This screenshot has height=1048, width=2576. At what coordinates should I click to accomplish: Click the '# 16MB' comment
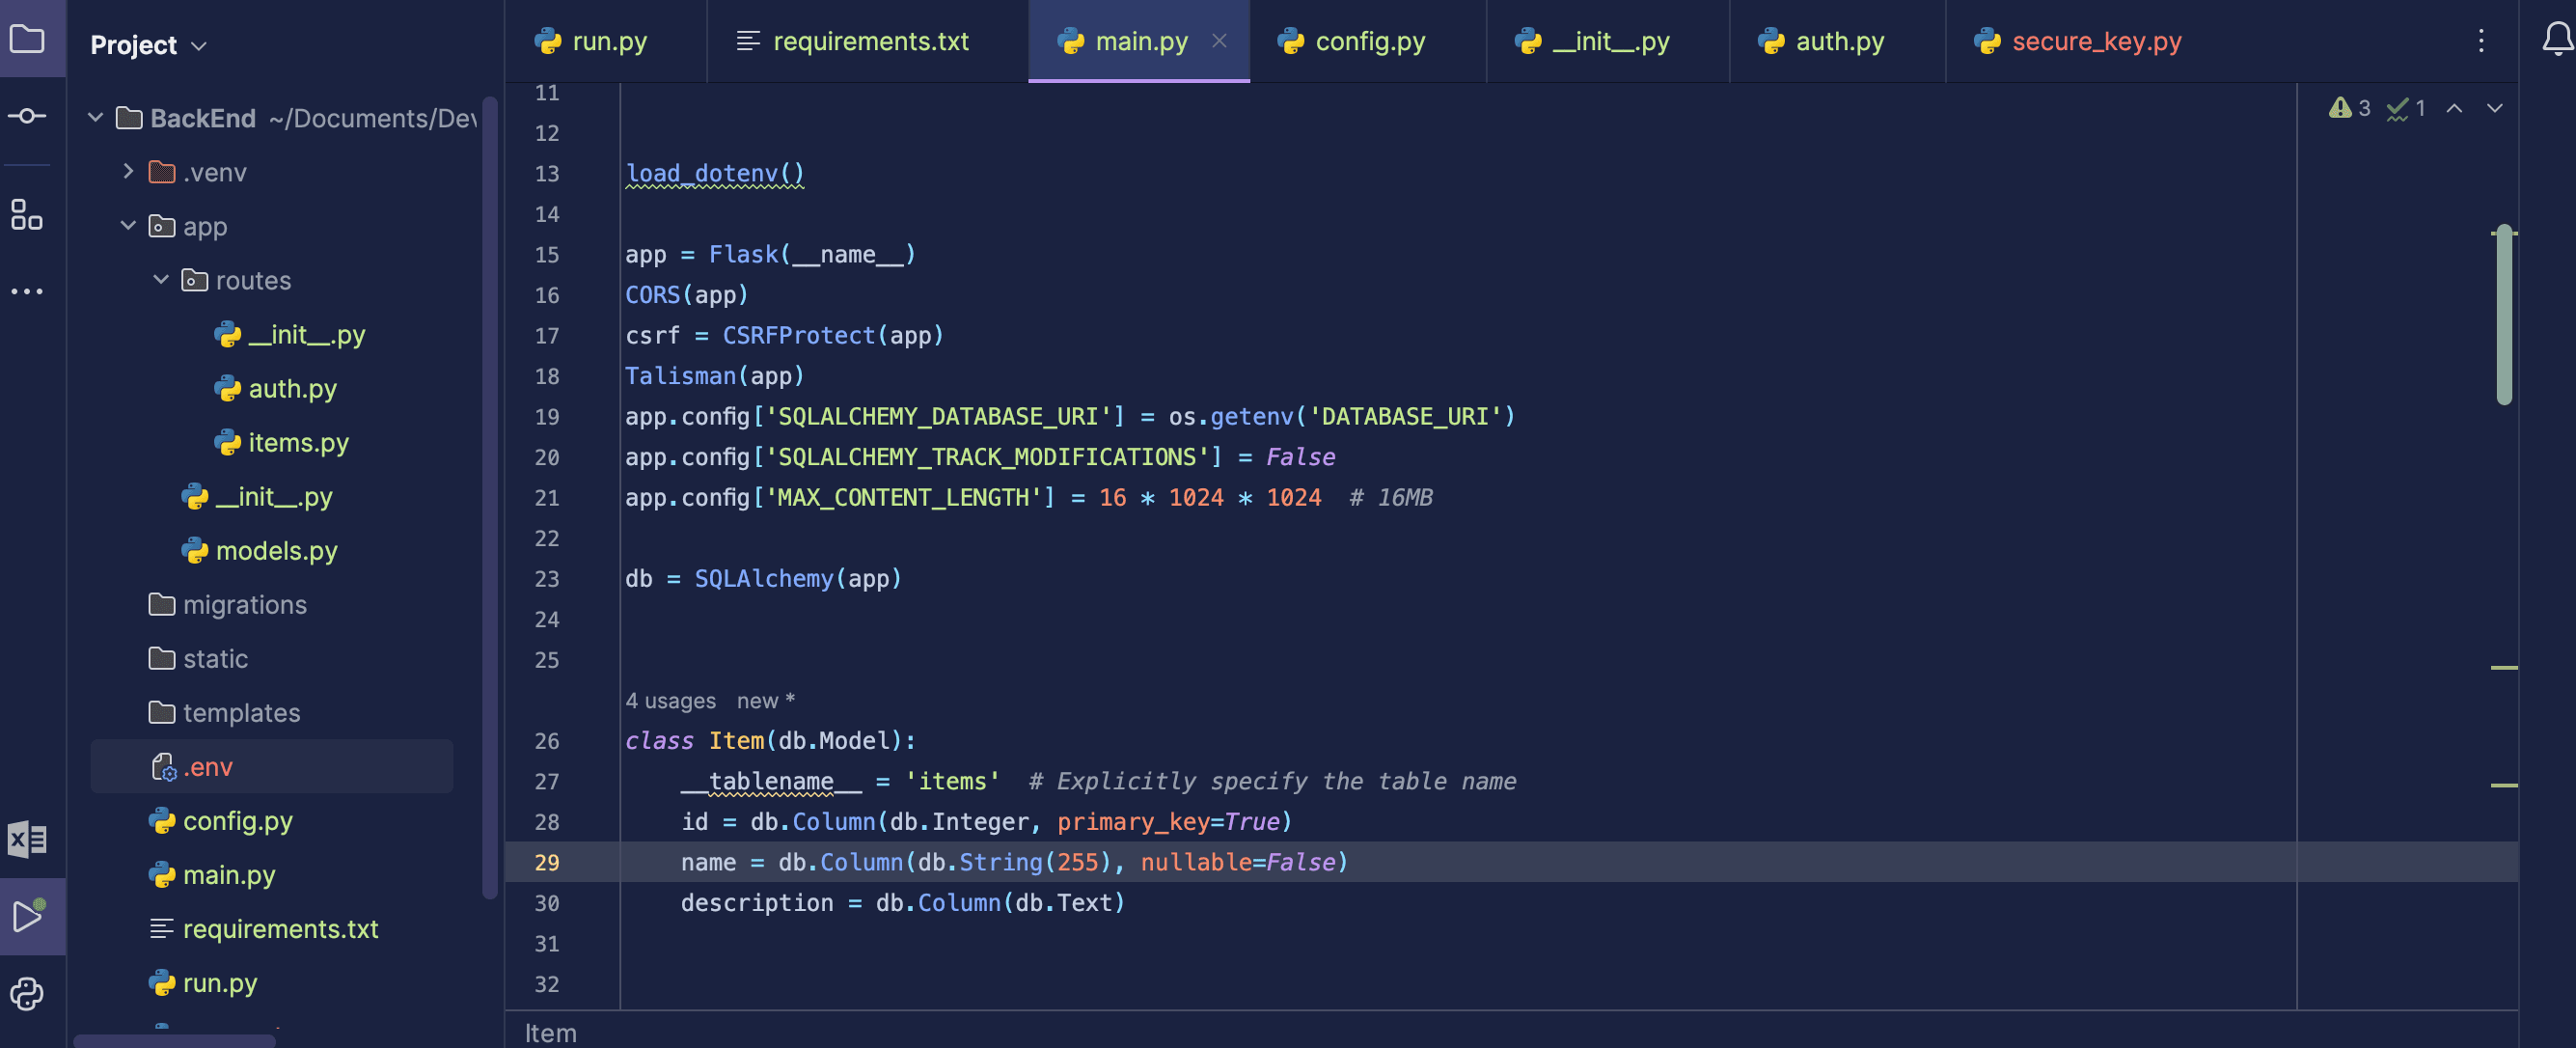1390,497
